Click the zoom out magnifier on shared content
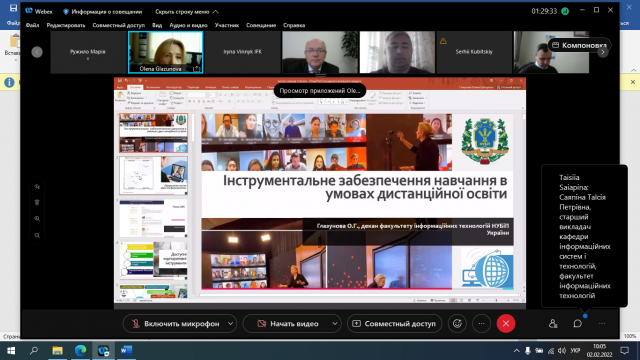 click(37, 236)
